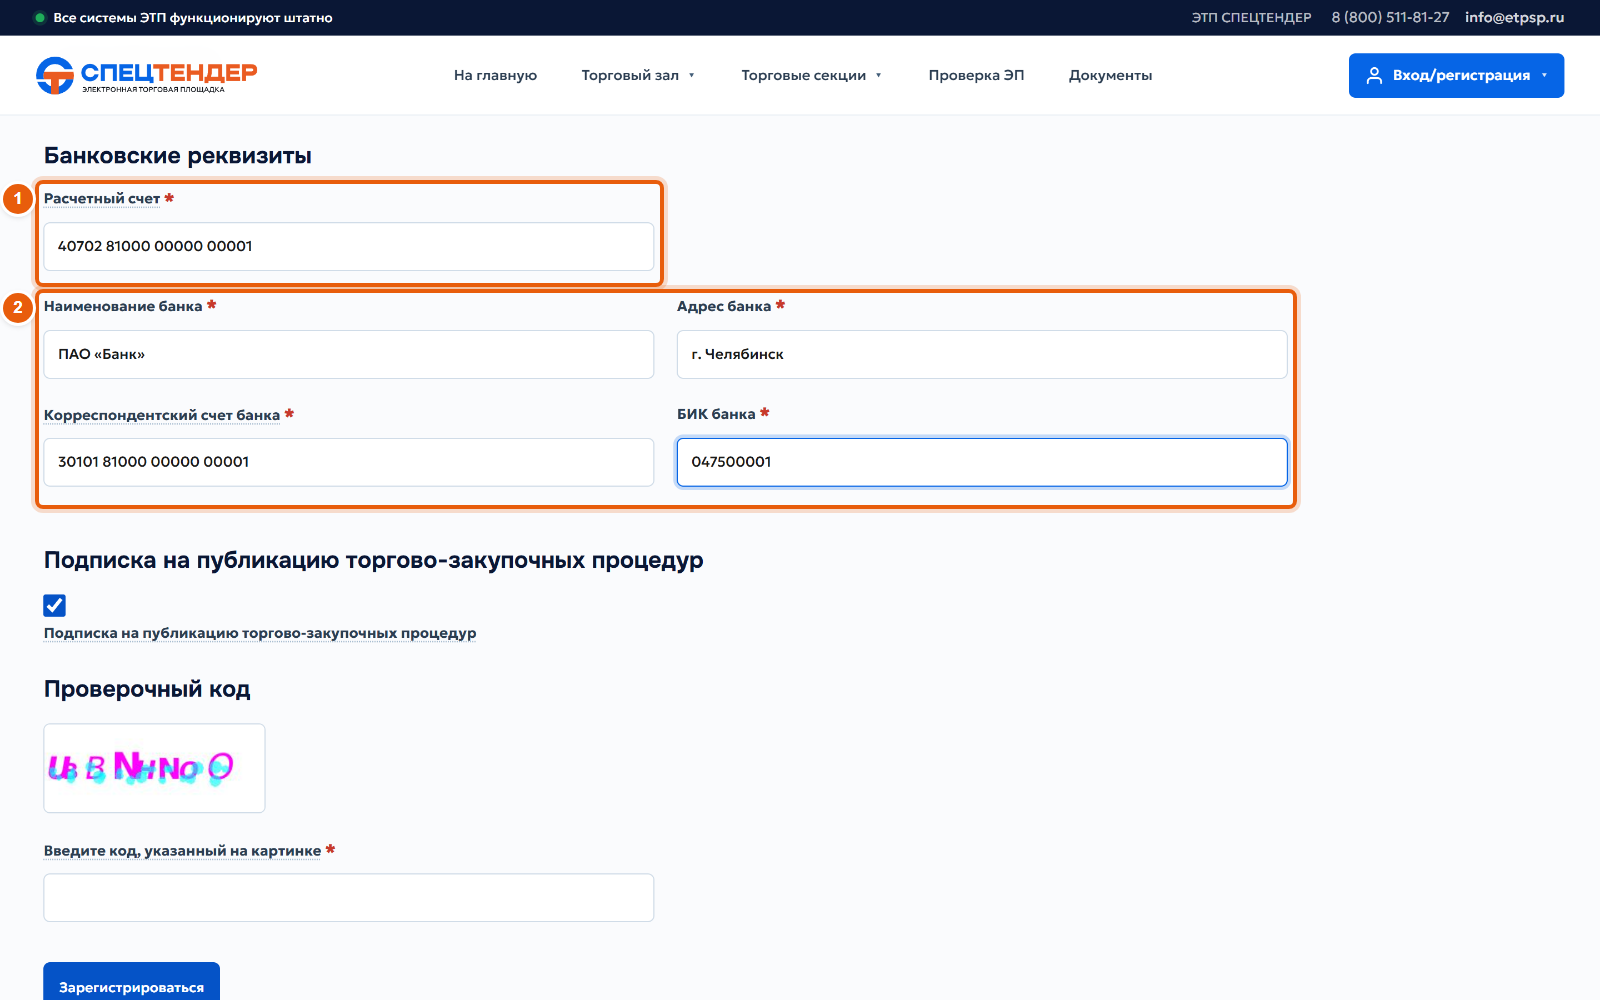Expand the Торговые секции dropdown arrow
1600x1000 pixels.
(879, 76)
